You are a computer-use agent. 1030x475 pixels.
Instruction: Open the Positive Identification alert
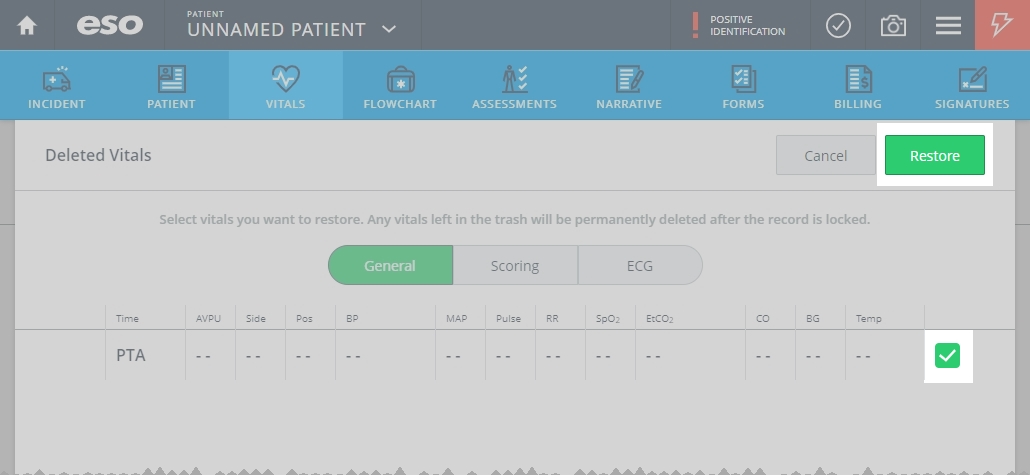pos(740,26)
